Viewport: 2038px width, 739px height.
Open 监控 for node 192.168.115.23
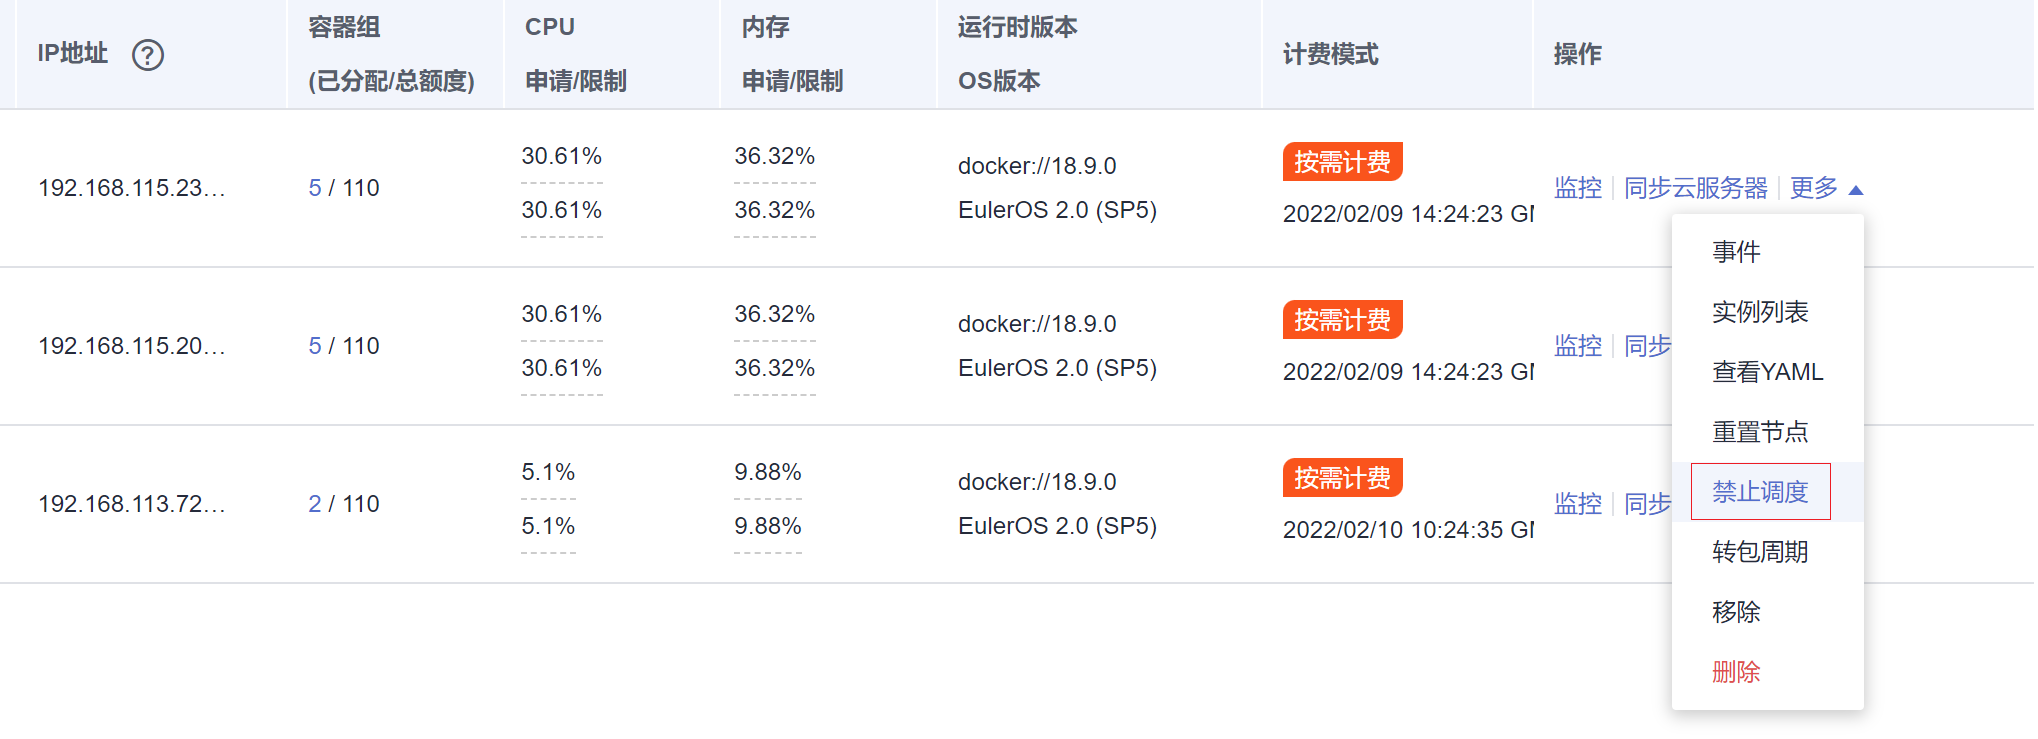[x=1577, y=188]
